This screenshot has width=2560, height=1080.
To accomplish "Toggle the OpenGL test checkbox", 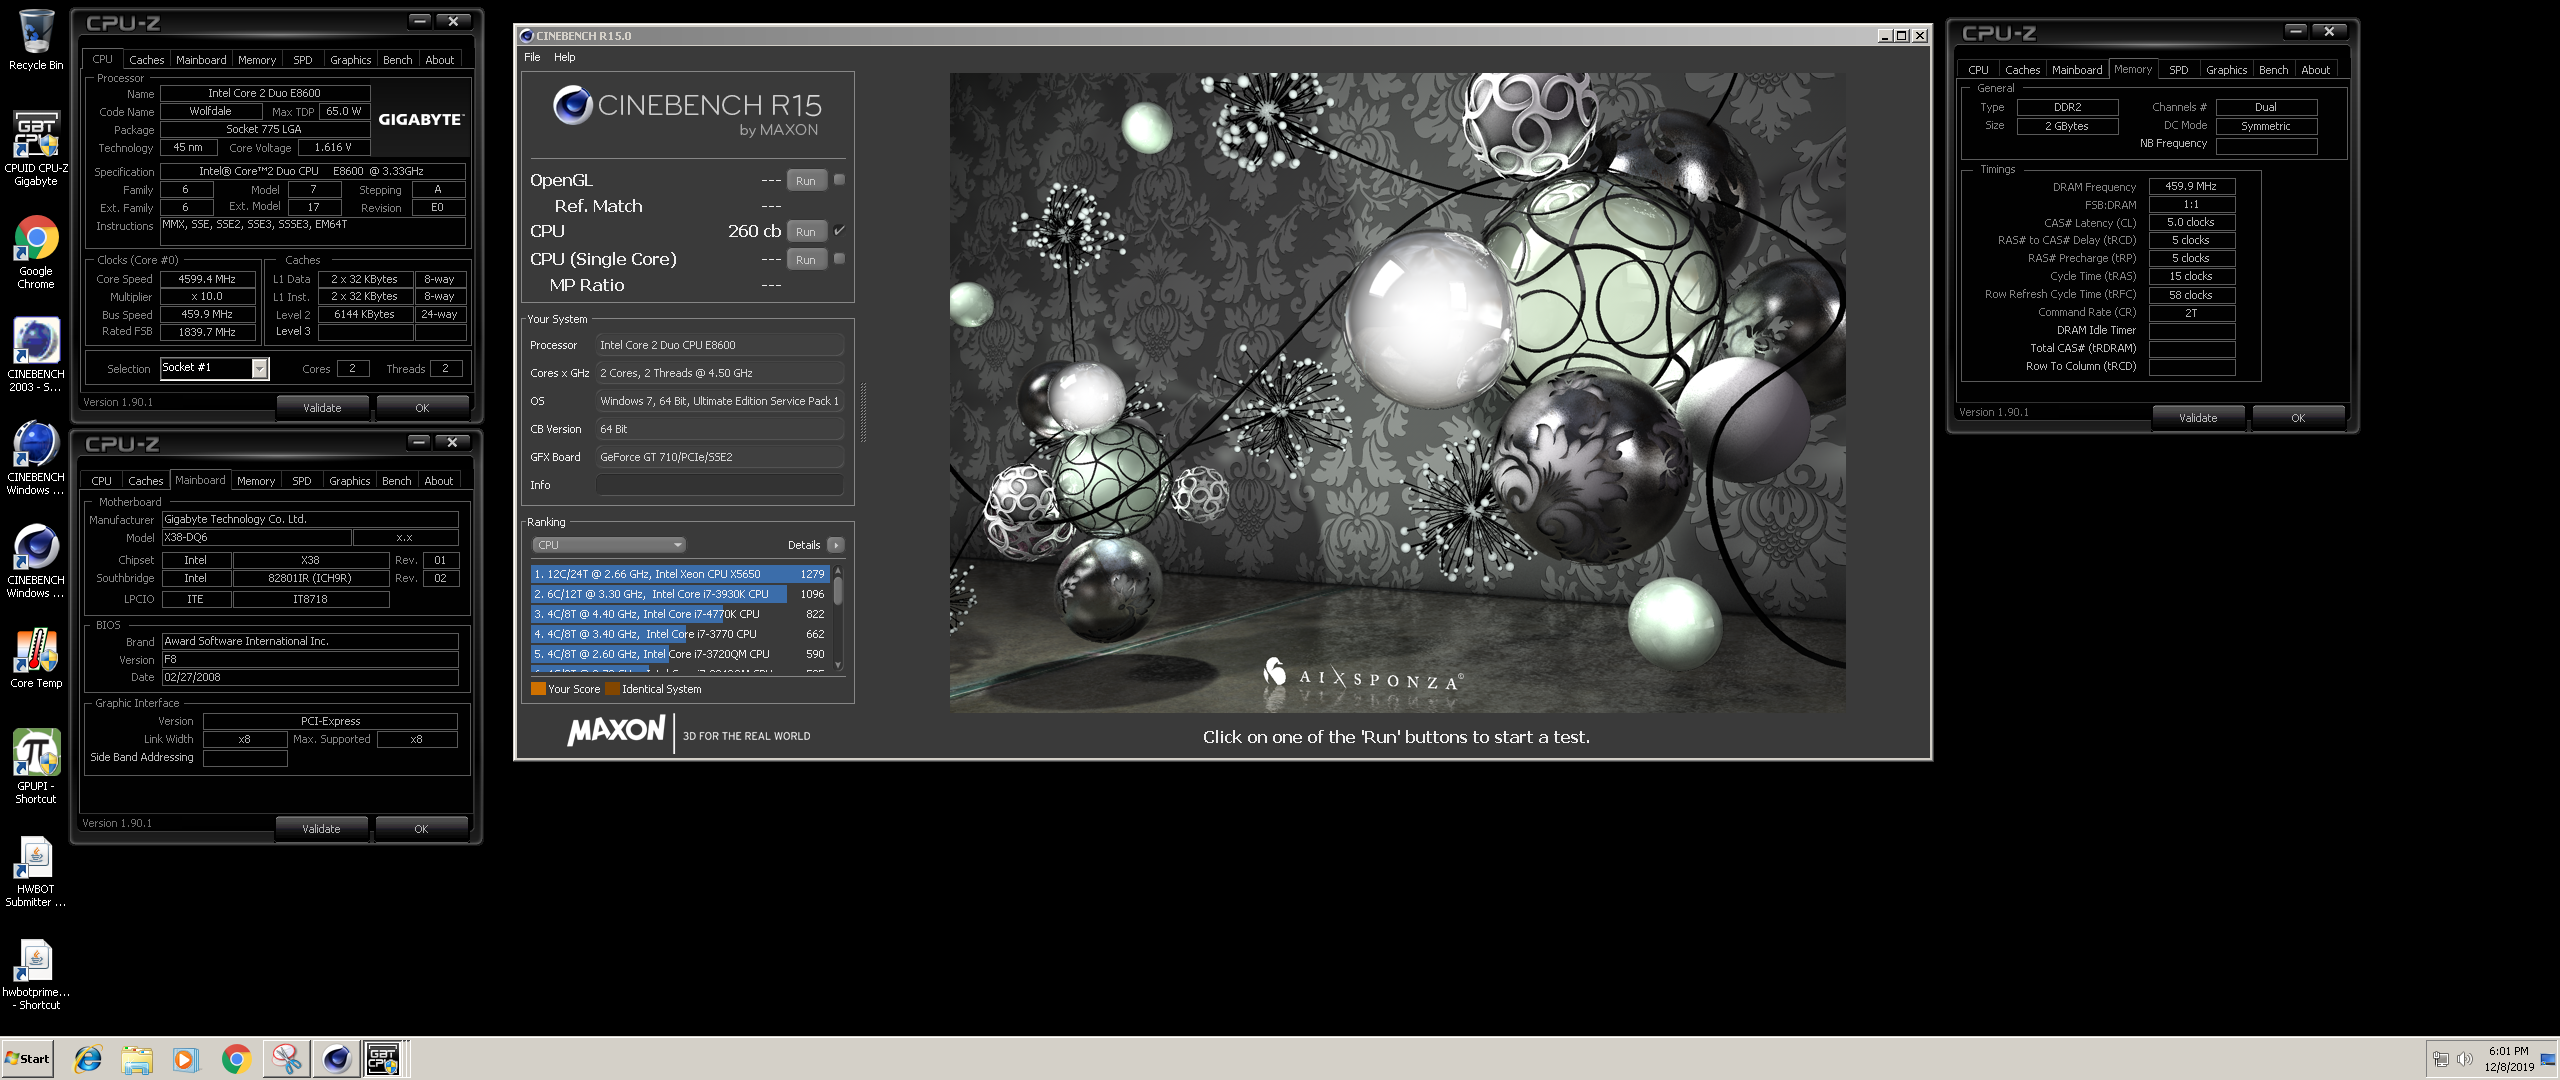I will coord(839,180).
